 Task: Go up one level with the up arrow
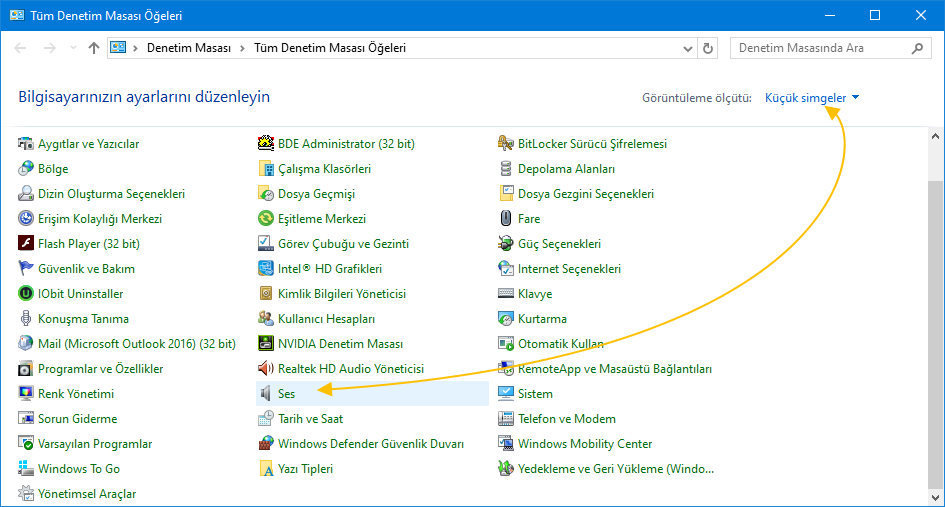pyautogui.click(x=93, y=48)
